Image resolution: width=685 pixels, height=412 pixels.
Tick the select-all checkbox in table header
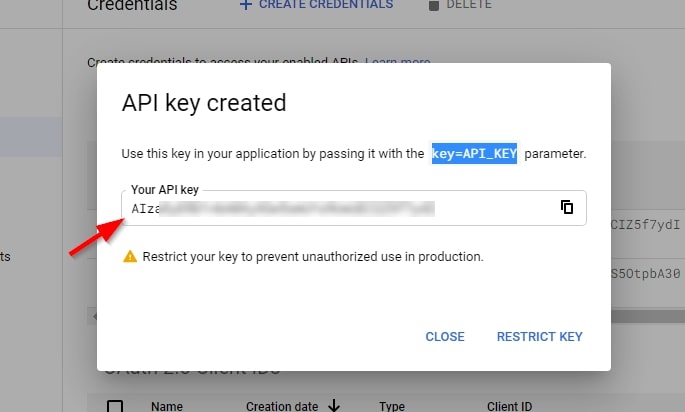[115, 406]
